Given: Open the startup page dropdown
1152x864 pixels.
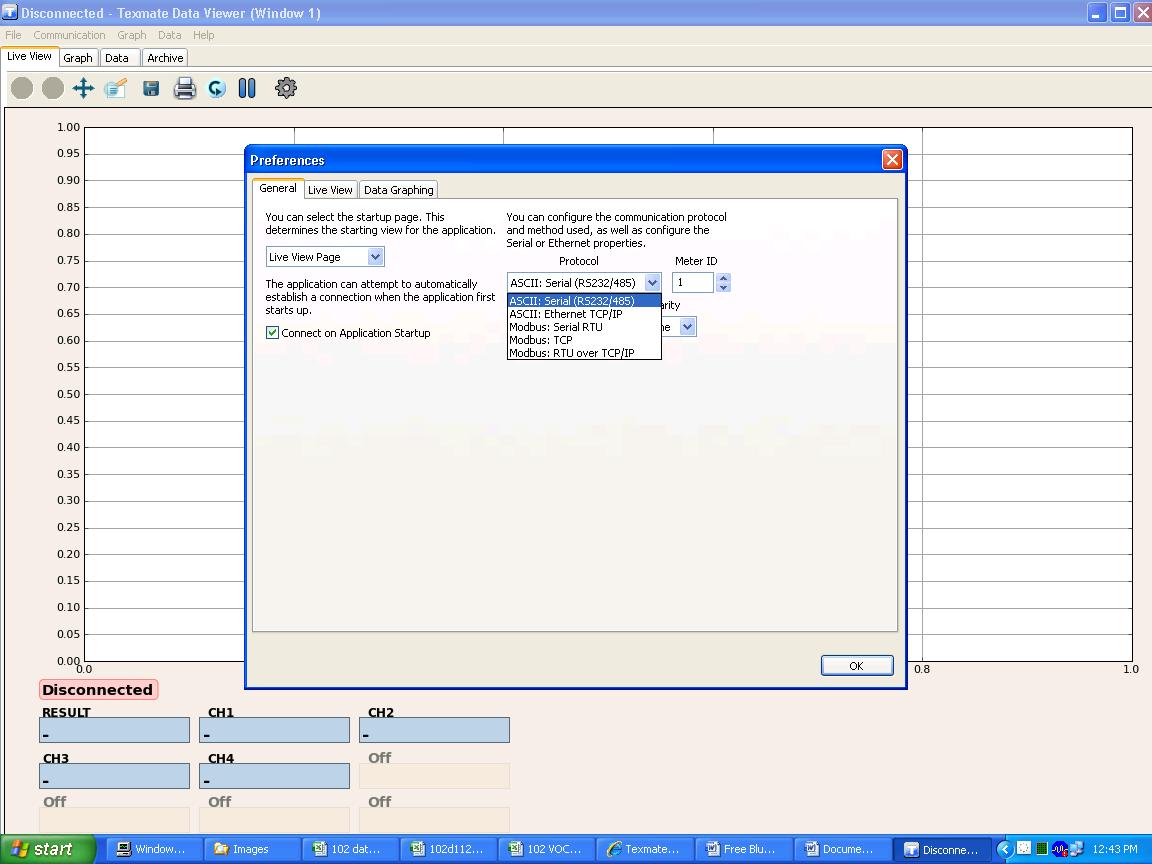Looking at the screenshot, I should point(375,256).
